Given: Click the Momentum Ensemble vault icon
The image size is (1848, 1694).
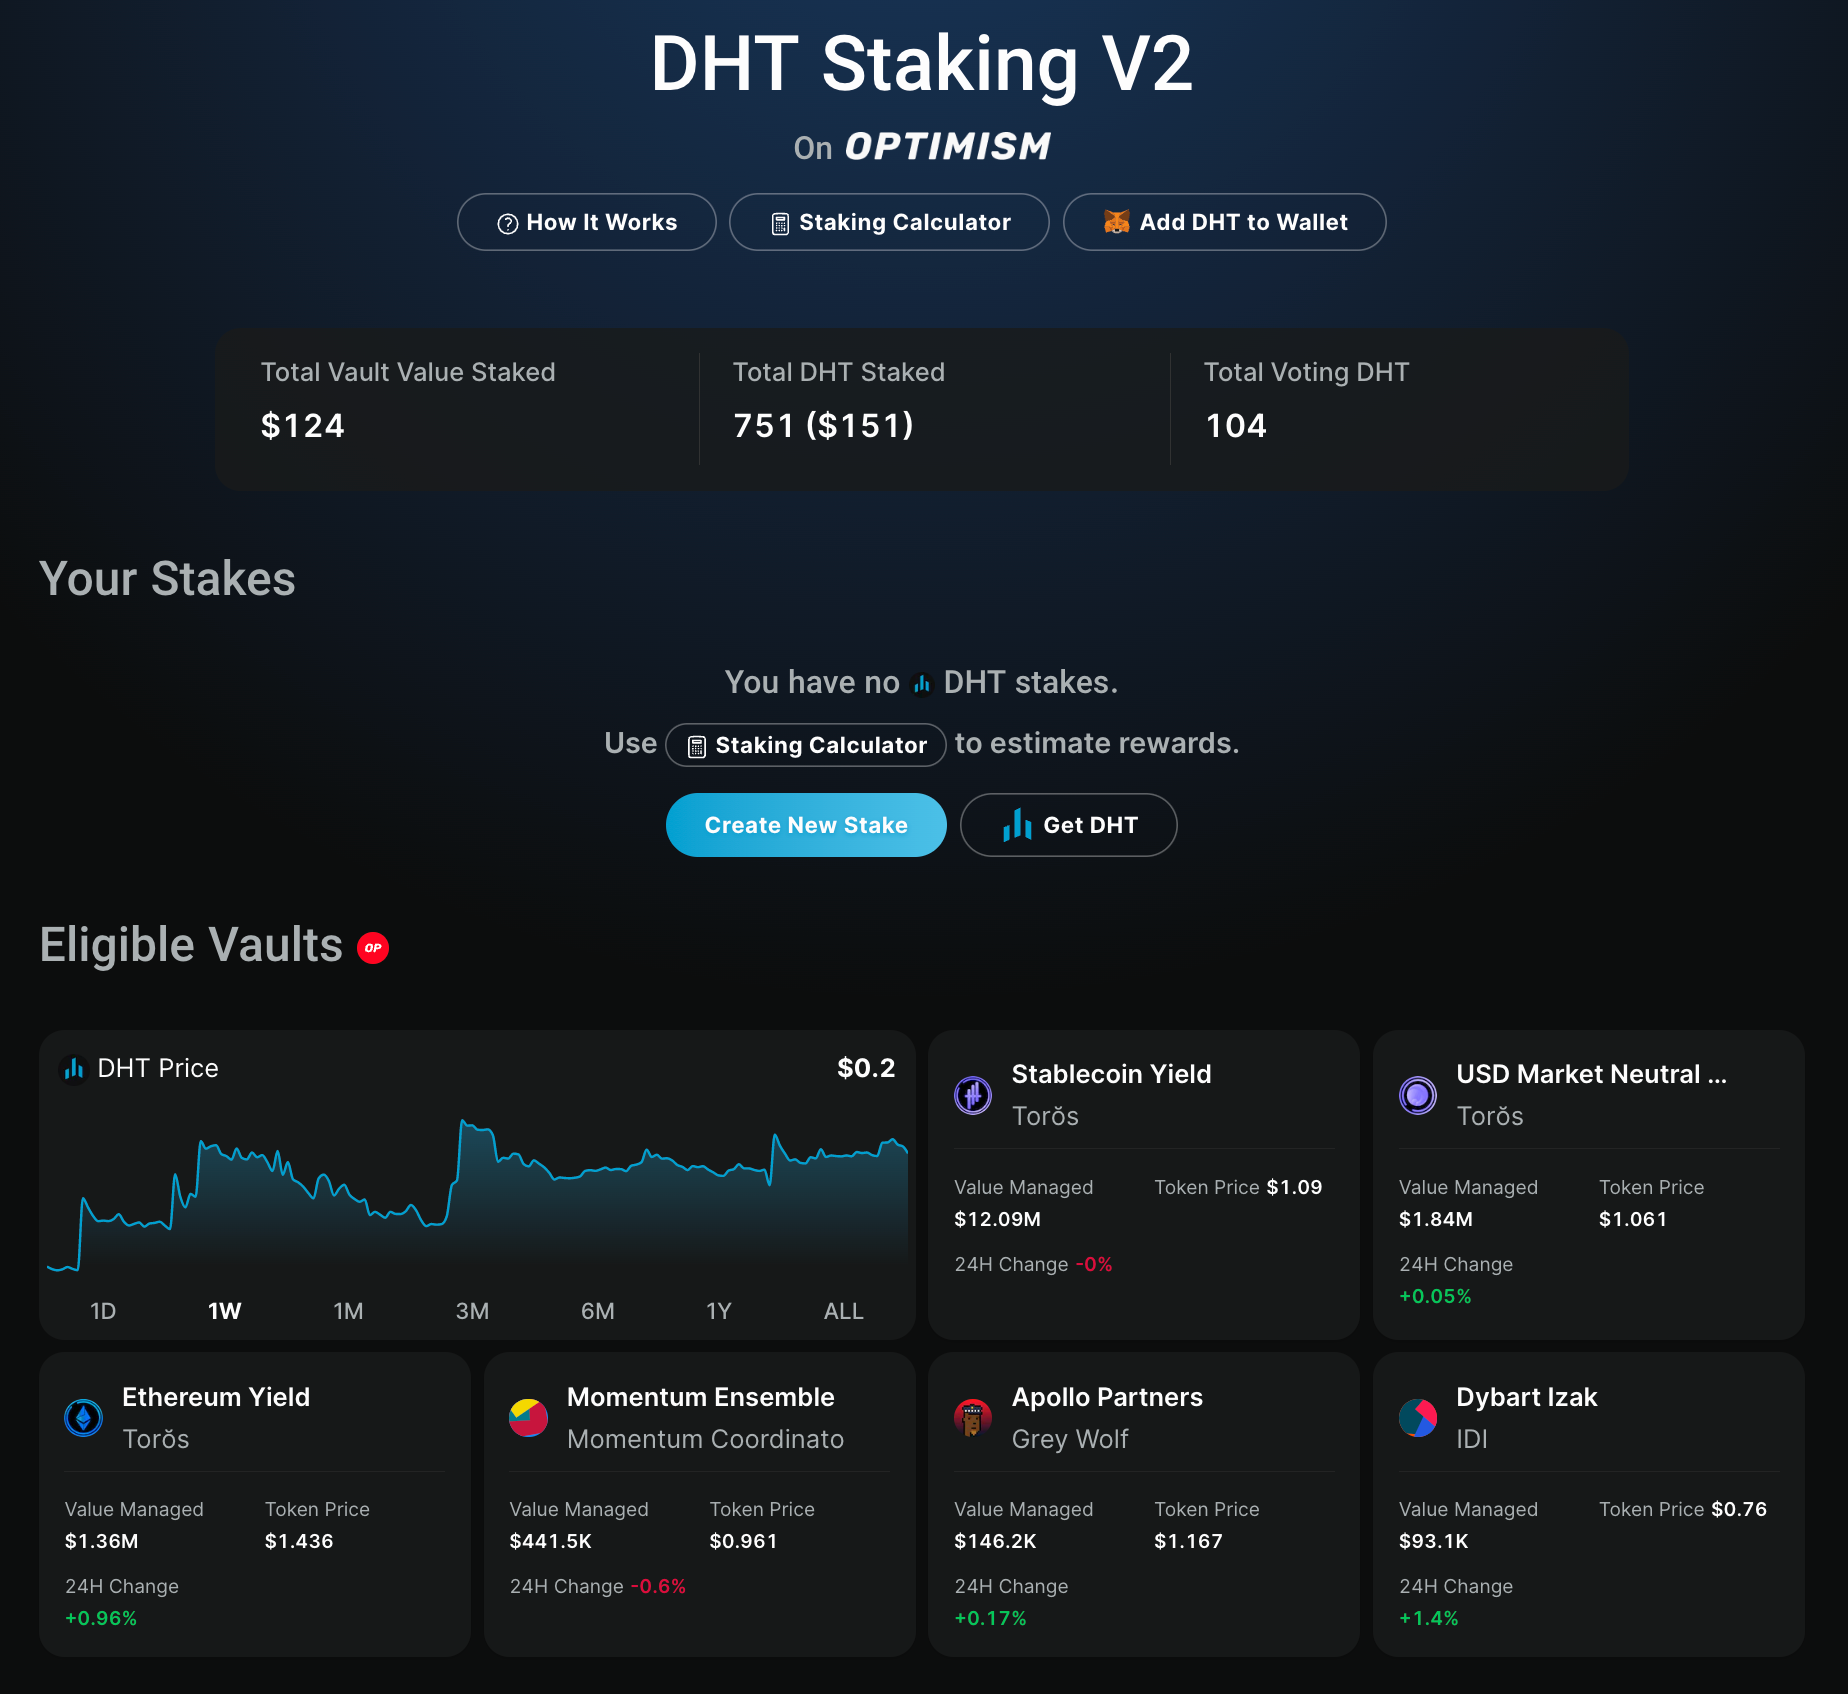Looking at the screenshot, I should click(528, 1418).
